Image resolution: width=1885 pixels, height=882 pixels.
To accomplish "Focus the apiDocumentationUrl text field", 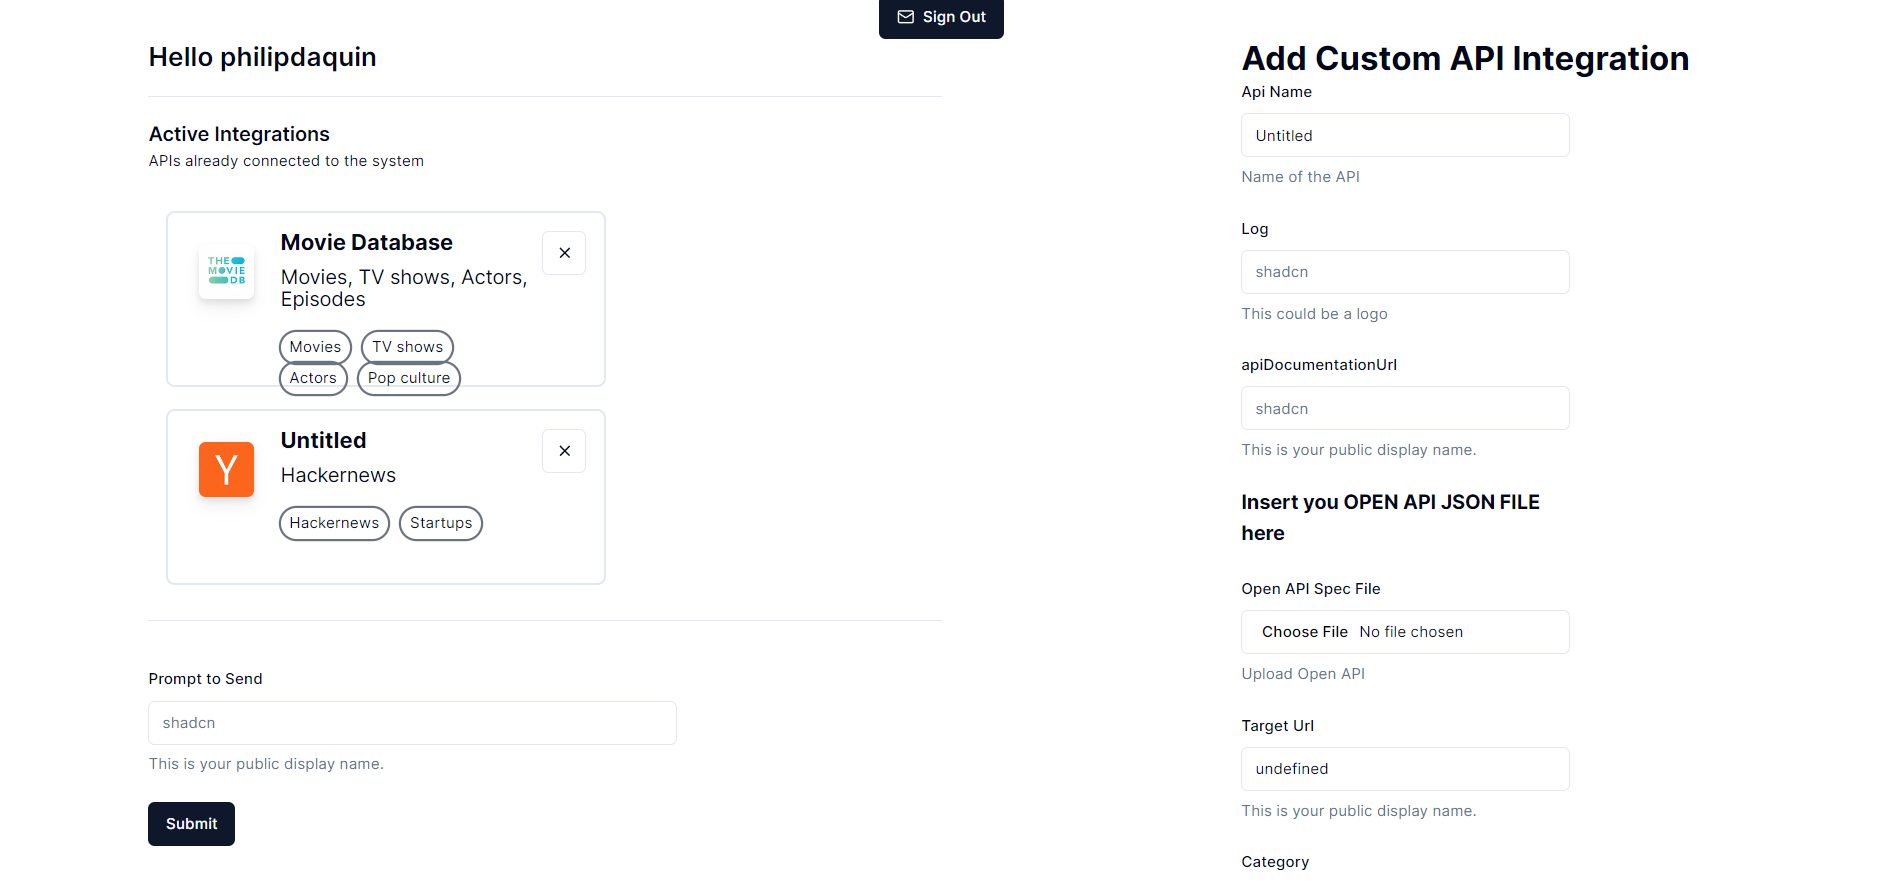I will 1405,408.
